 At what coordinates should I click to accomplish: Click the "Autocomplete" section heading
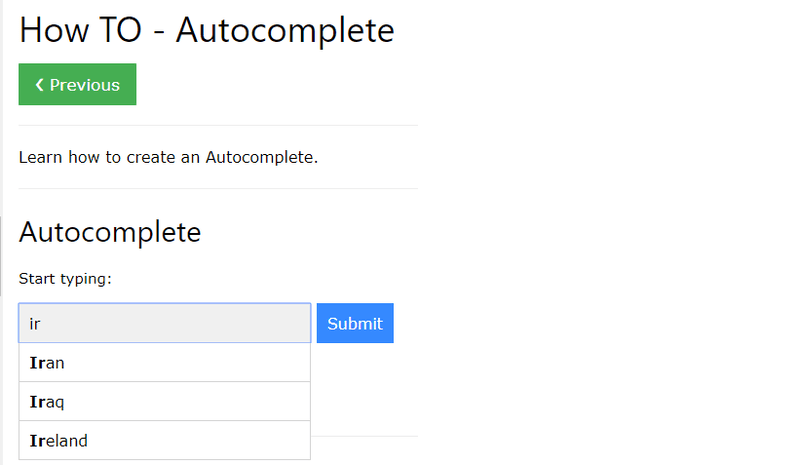110,232
